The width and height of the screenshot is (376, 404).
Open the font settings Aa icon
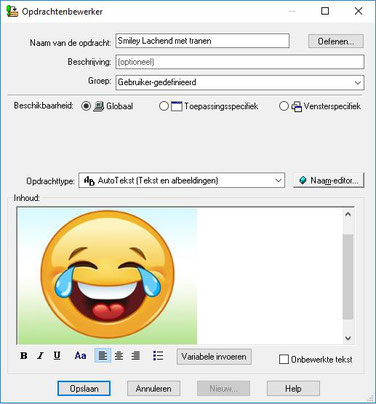click(80, 356)
